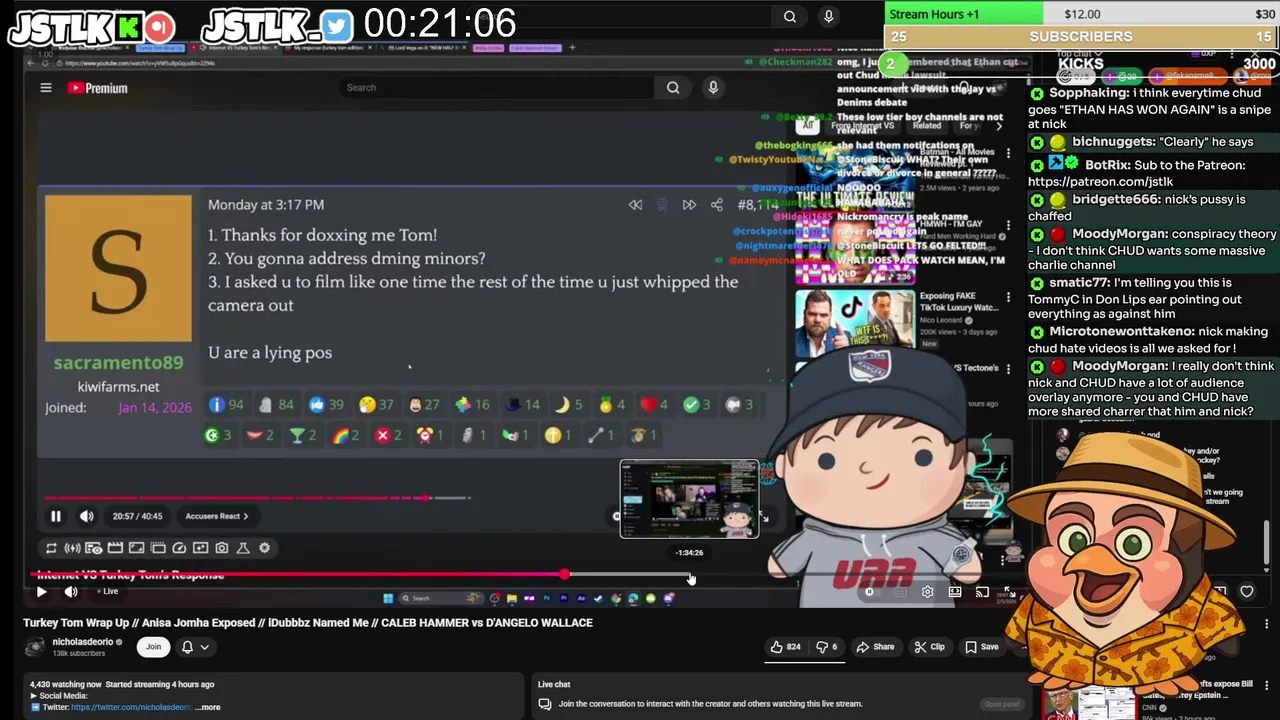1280x720 pixels.
Task: Open search magnifier in top dark bar
Action: click(790, 16)
